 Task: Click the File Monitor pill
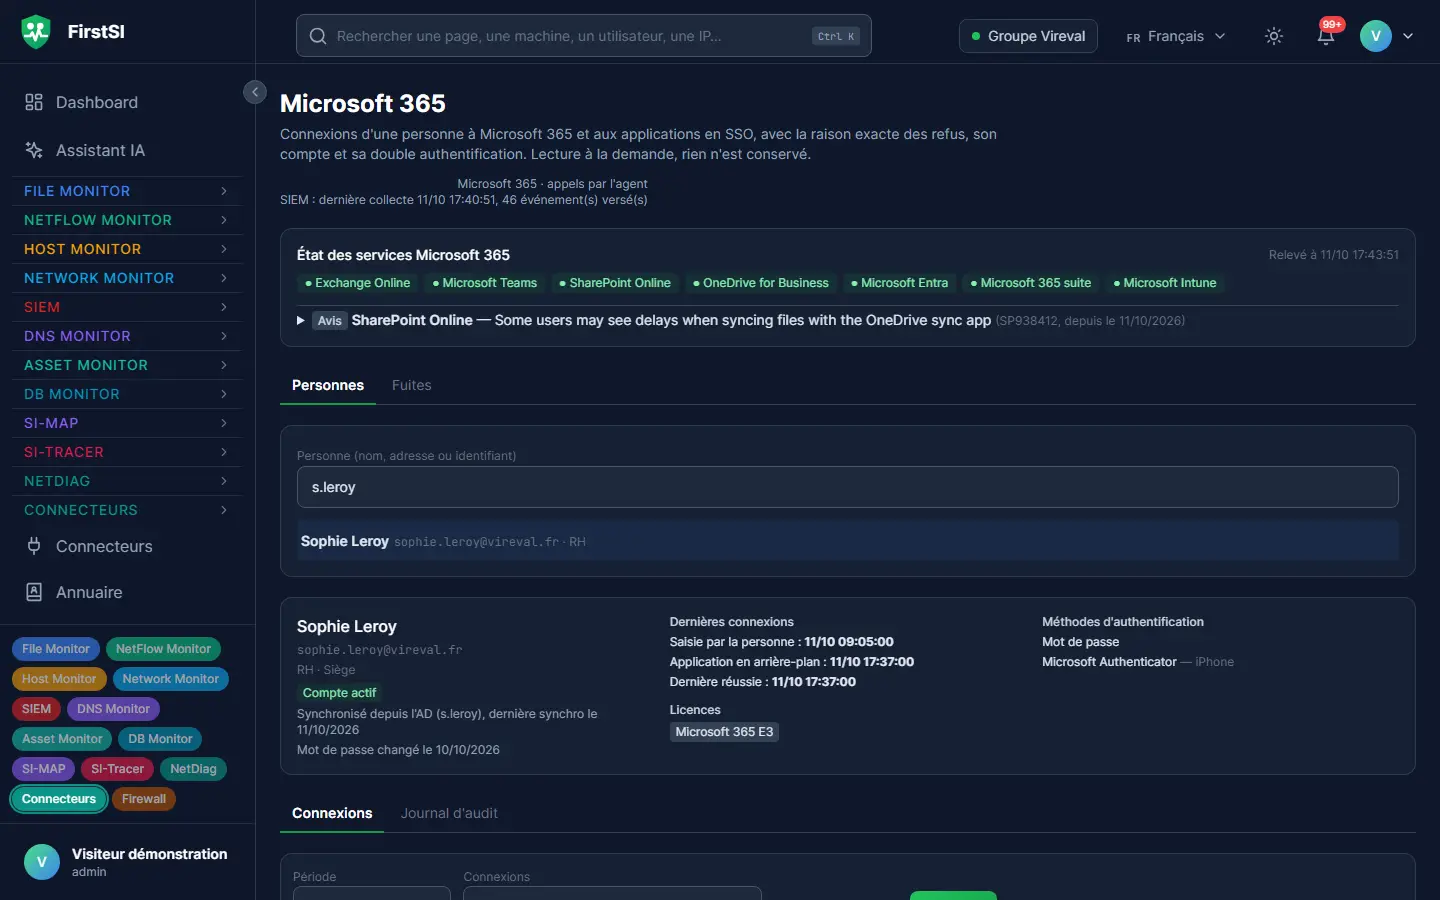[56, 649]
